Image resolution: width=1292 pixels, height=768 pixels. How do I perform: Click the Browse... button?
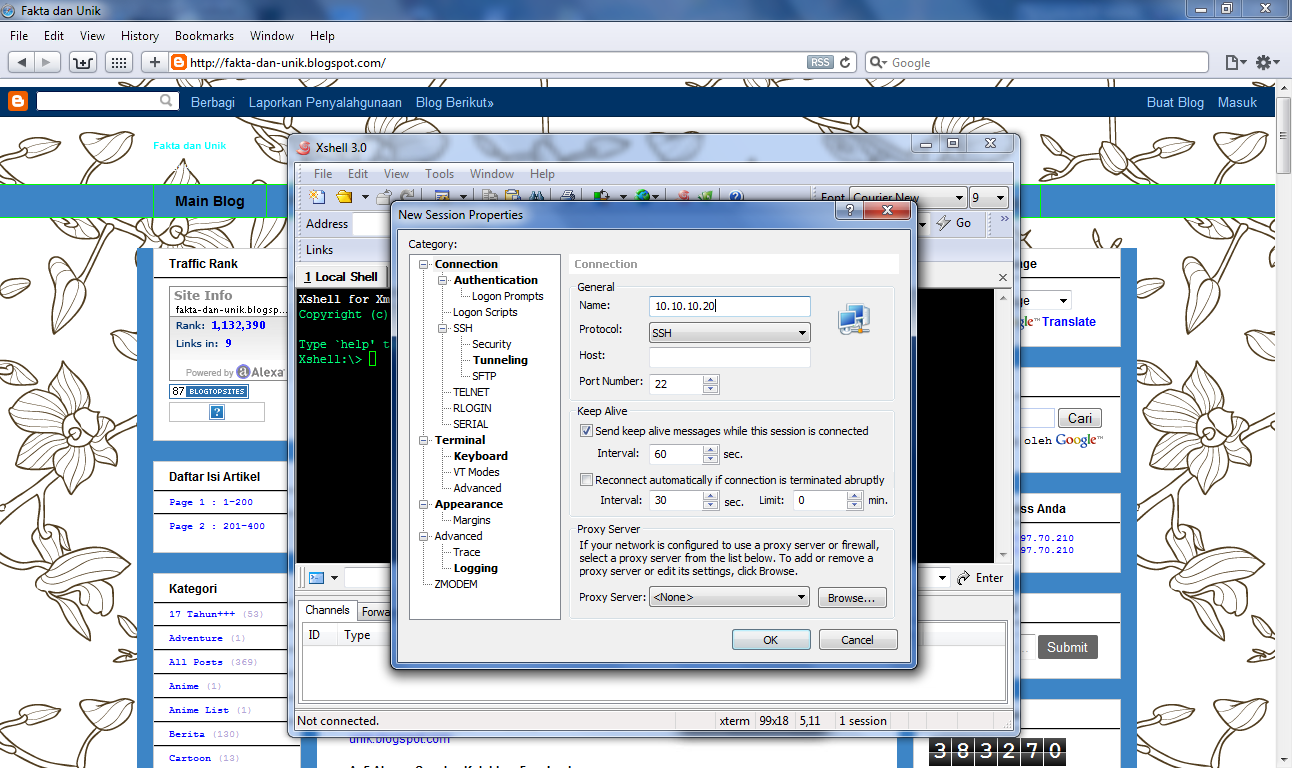click(x=851, y=598)
